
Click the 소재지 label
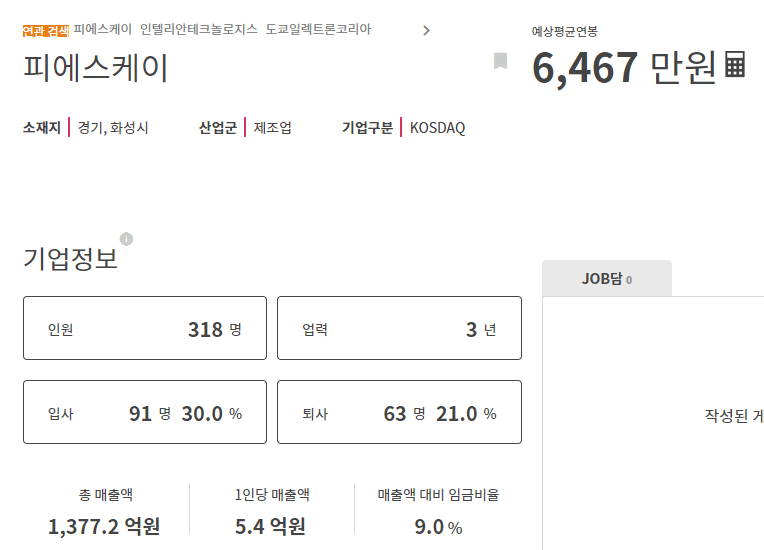tap(42, 128)
